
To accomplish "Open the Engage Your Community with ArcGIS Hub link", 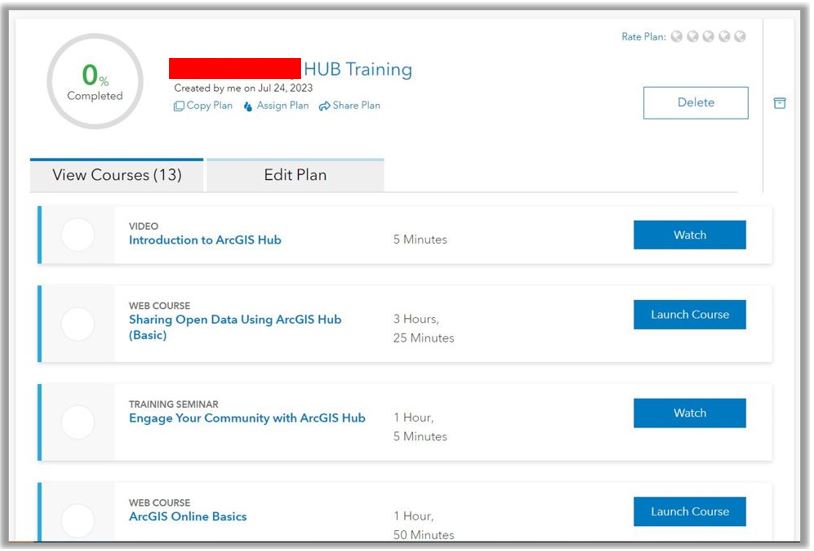I will (x=247, y=418).
